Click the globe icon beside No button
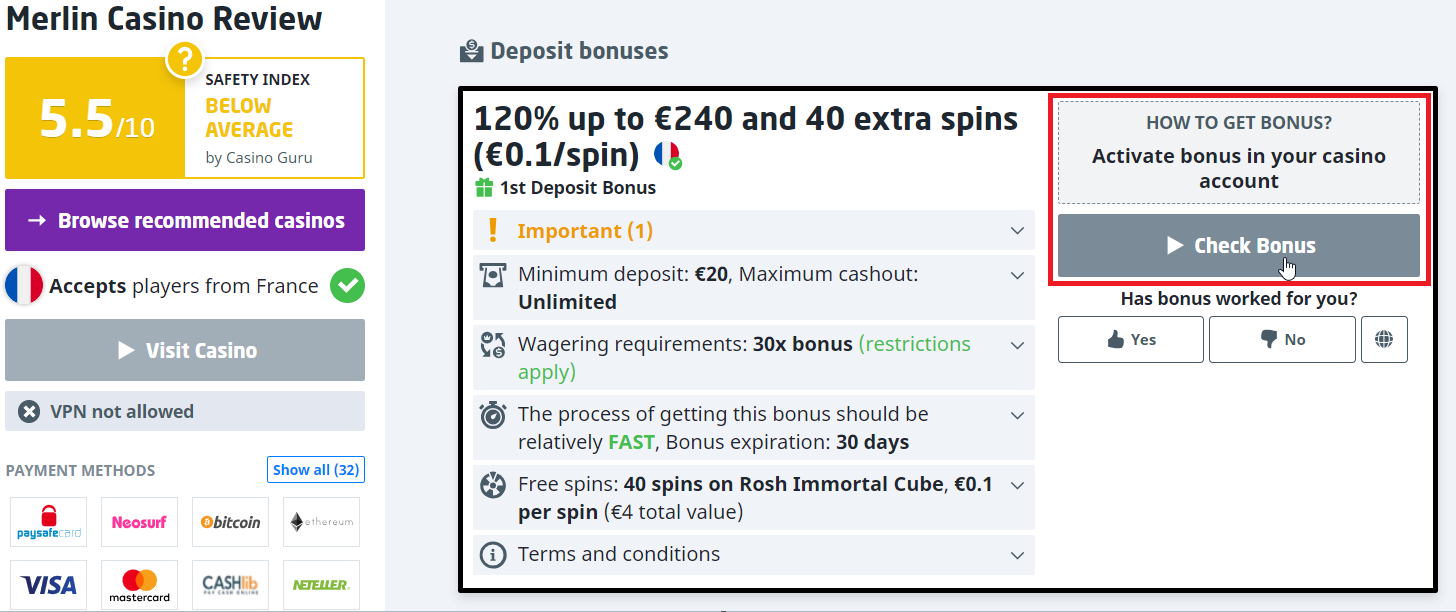 (1384, 340)
